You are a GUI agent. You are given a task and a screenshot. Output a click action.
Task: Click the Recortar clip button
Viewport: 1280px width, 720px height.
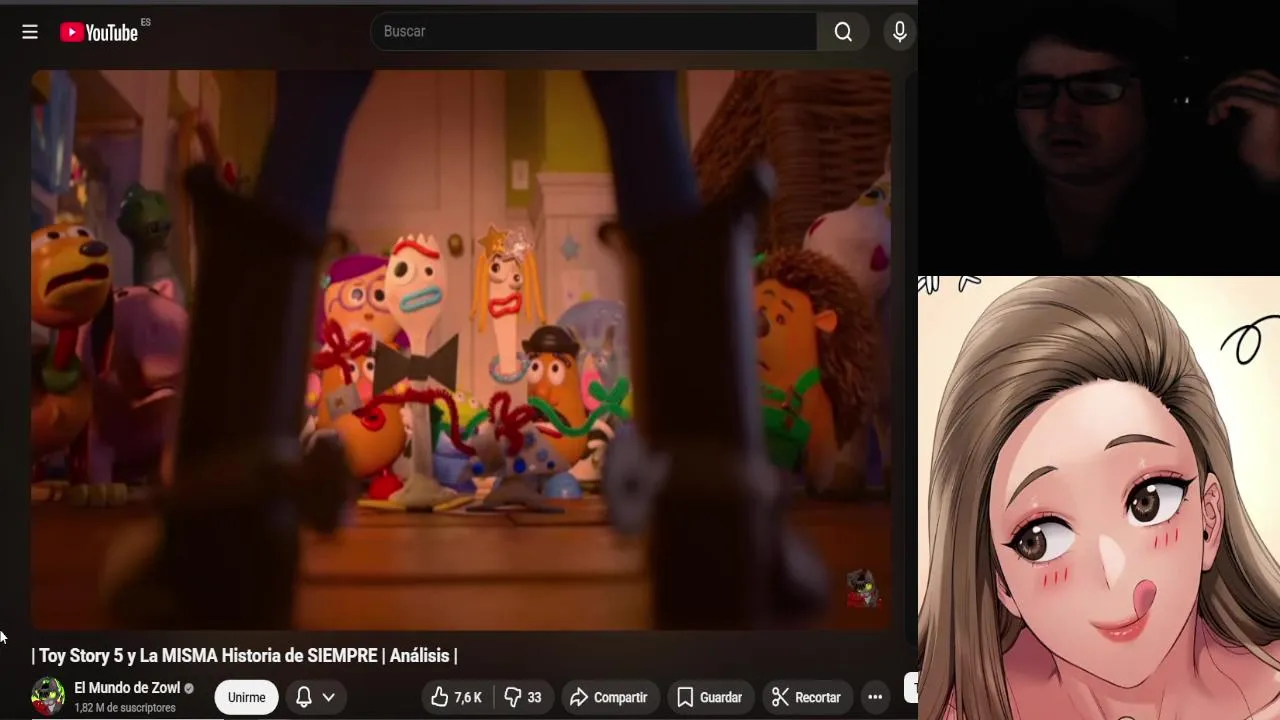(x=806, y=697)
